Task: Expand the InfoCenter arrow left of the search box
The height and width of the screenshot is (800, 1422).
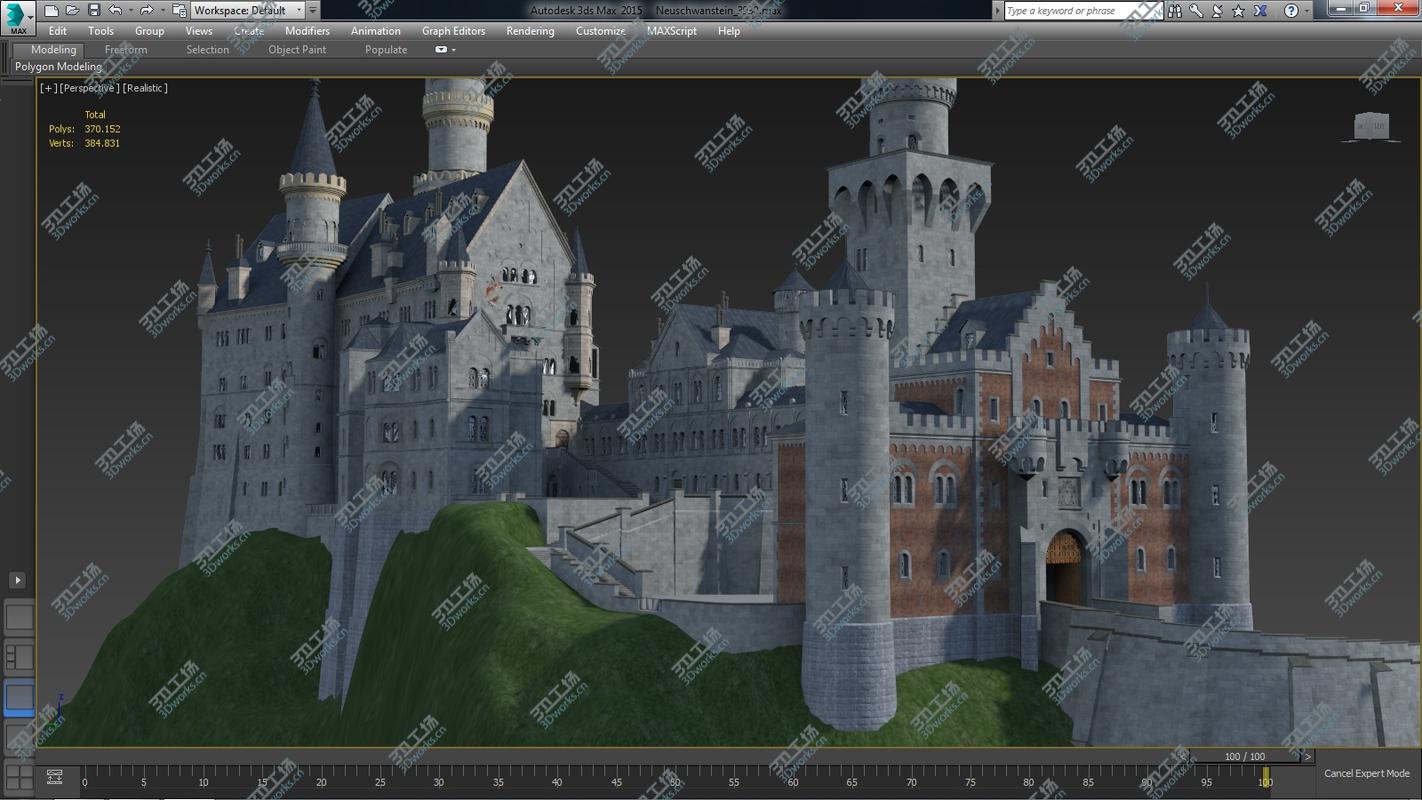Action: [x=997, y=11]
